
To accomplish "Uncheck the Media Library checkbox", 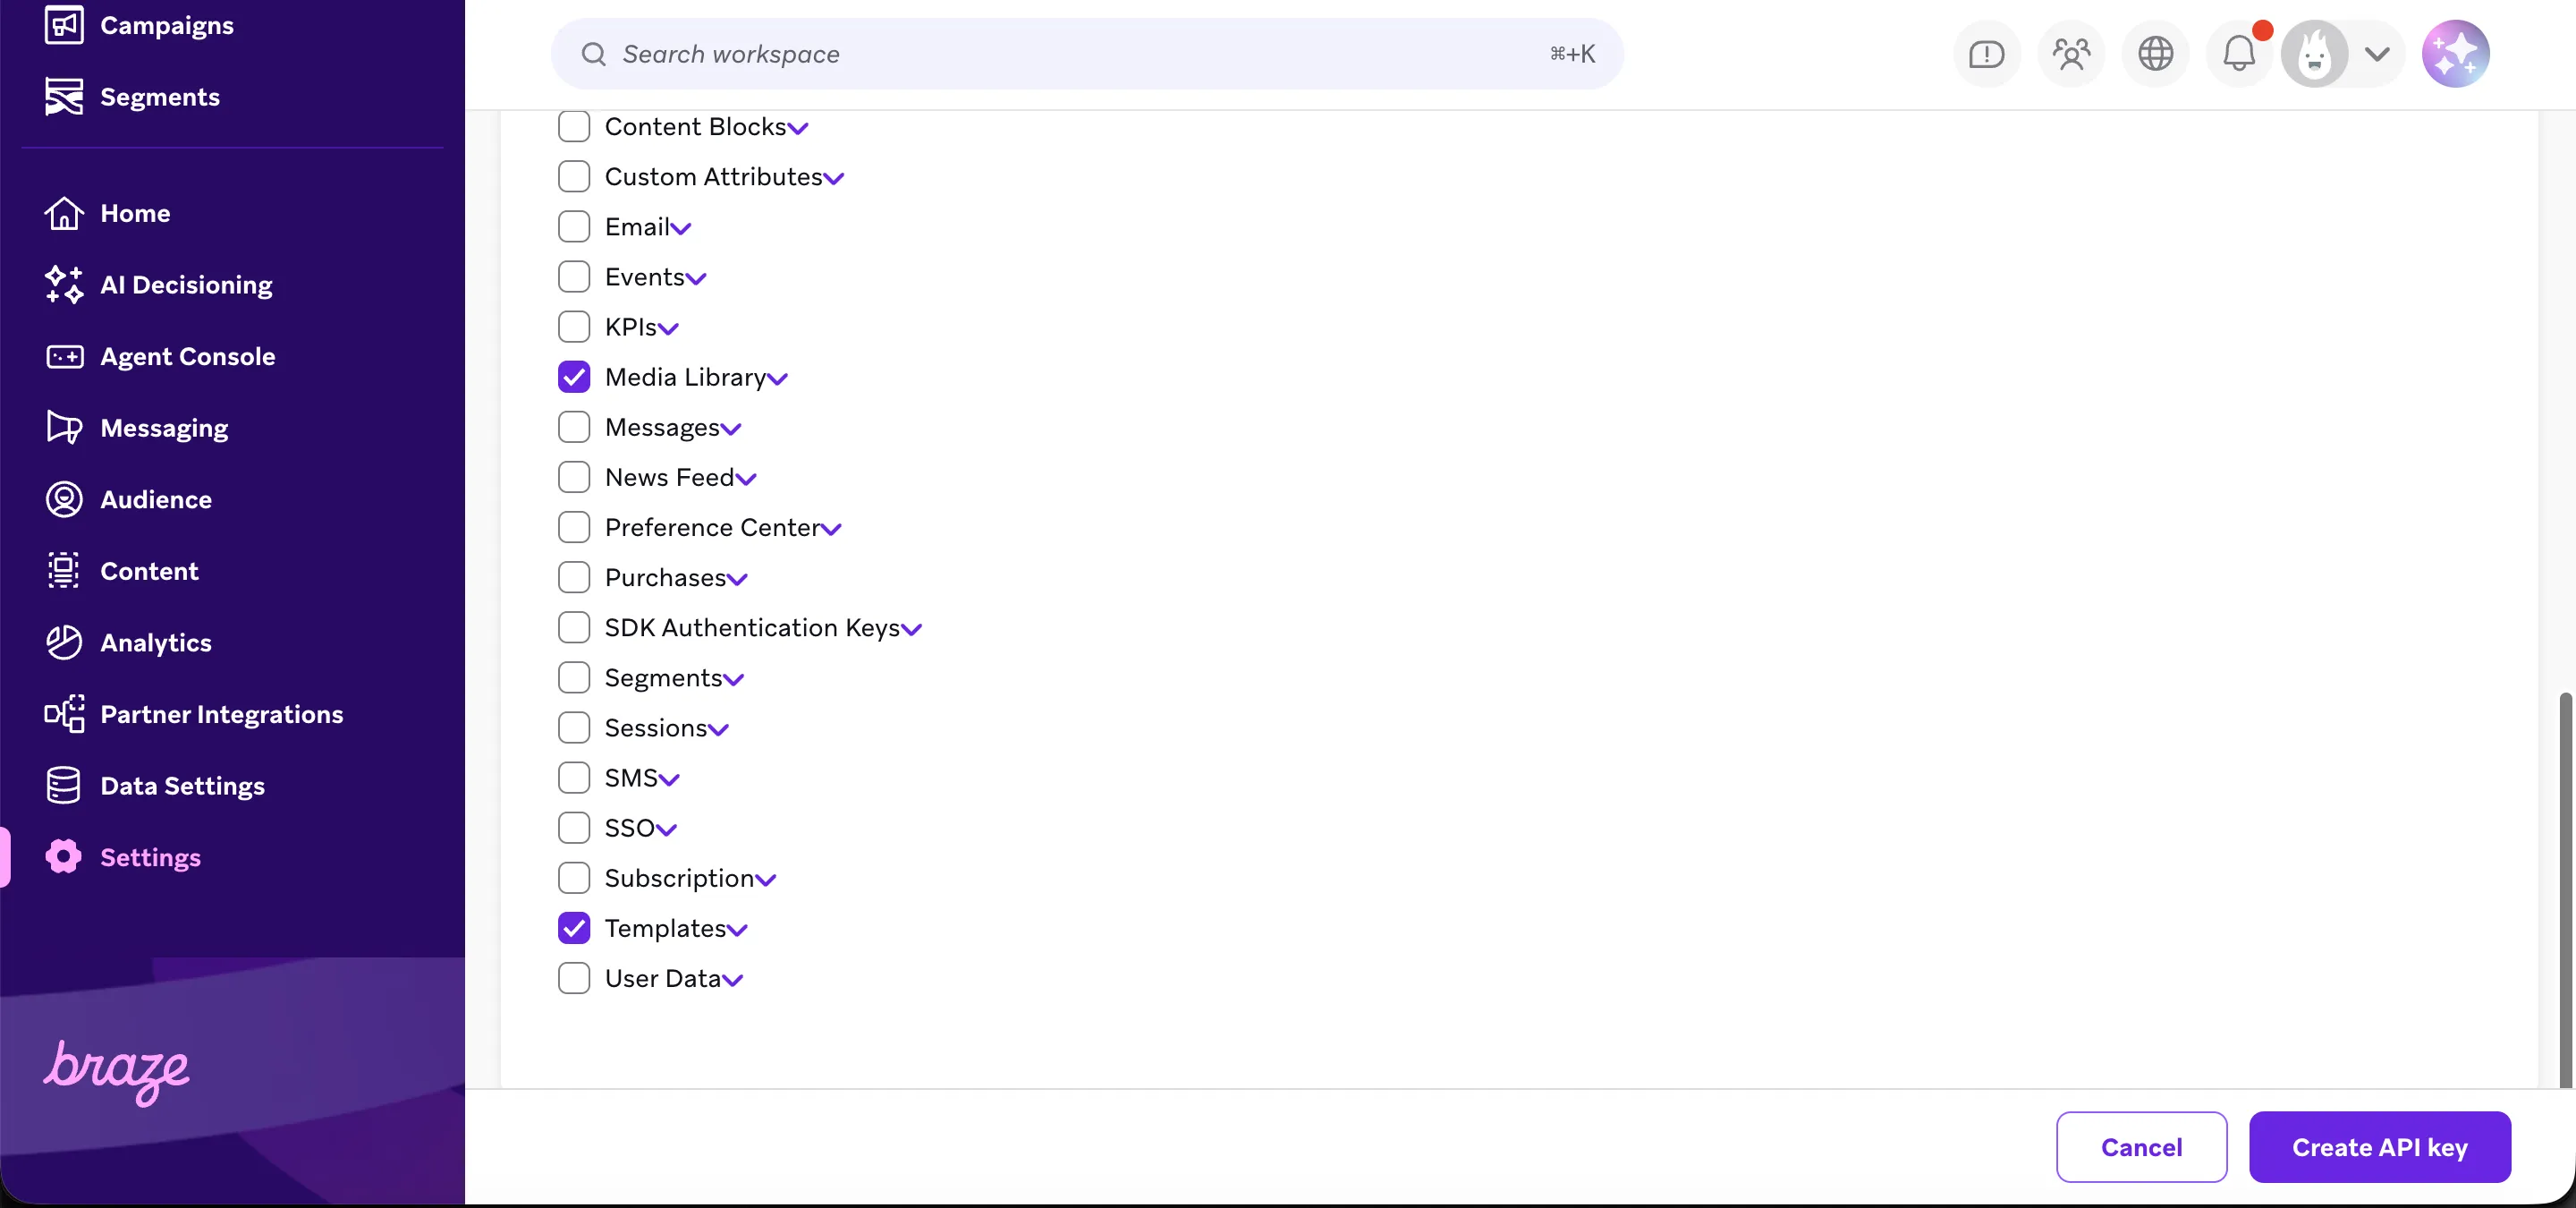I will coord(574,377).
